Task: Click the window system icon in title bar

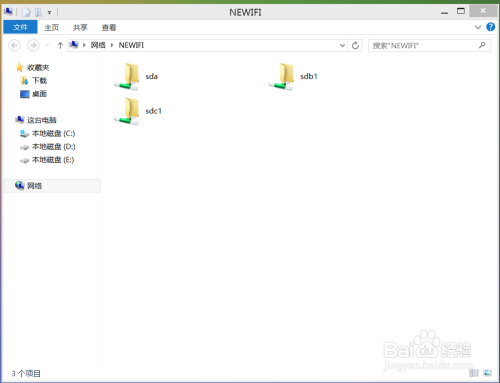Action: point(8,12)
